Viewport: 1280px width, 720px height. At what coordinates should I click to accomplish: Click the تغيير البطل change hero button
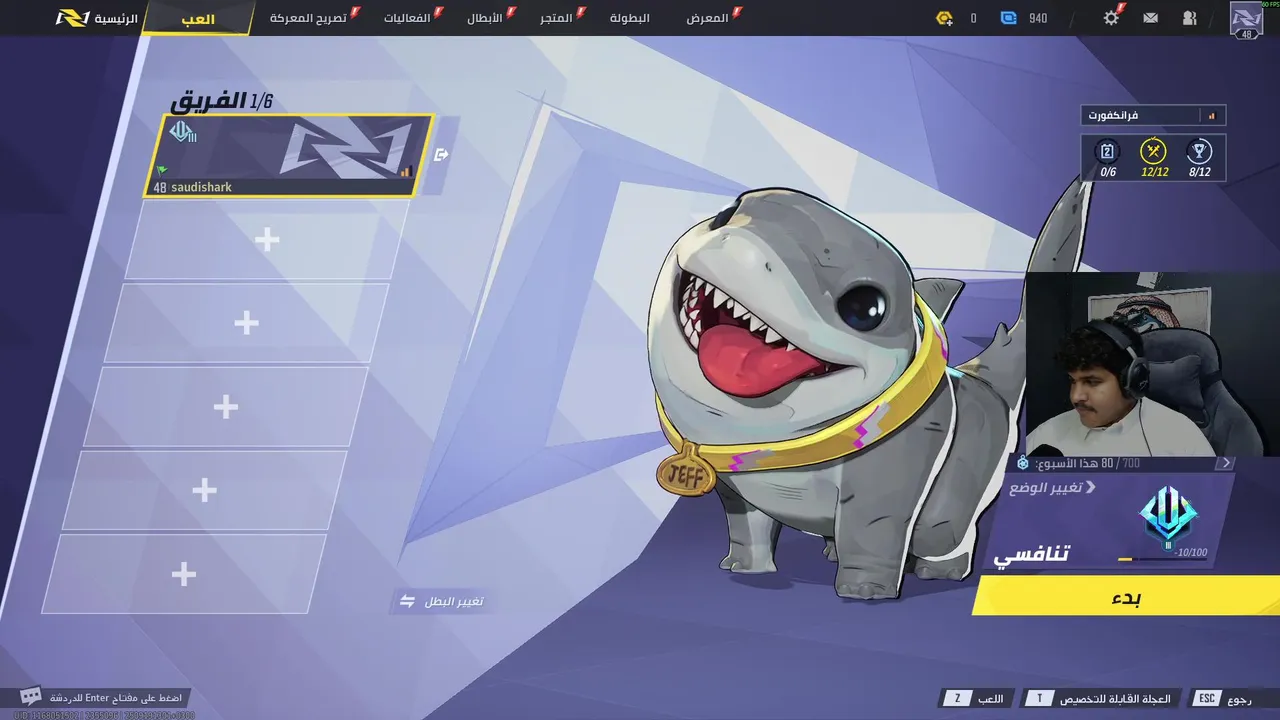click(441, 601)
